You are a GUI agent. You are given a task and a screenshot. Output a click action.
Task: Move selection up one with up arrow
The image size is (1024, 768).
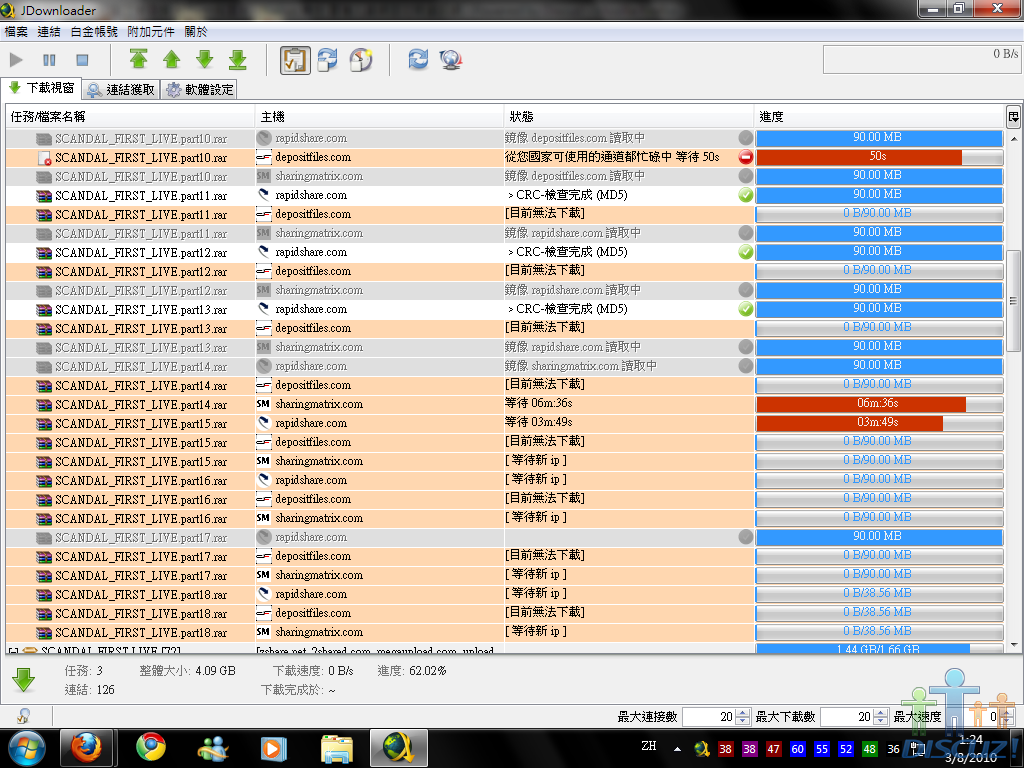pos(172,59)
